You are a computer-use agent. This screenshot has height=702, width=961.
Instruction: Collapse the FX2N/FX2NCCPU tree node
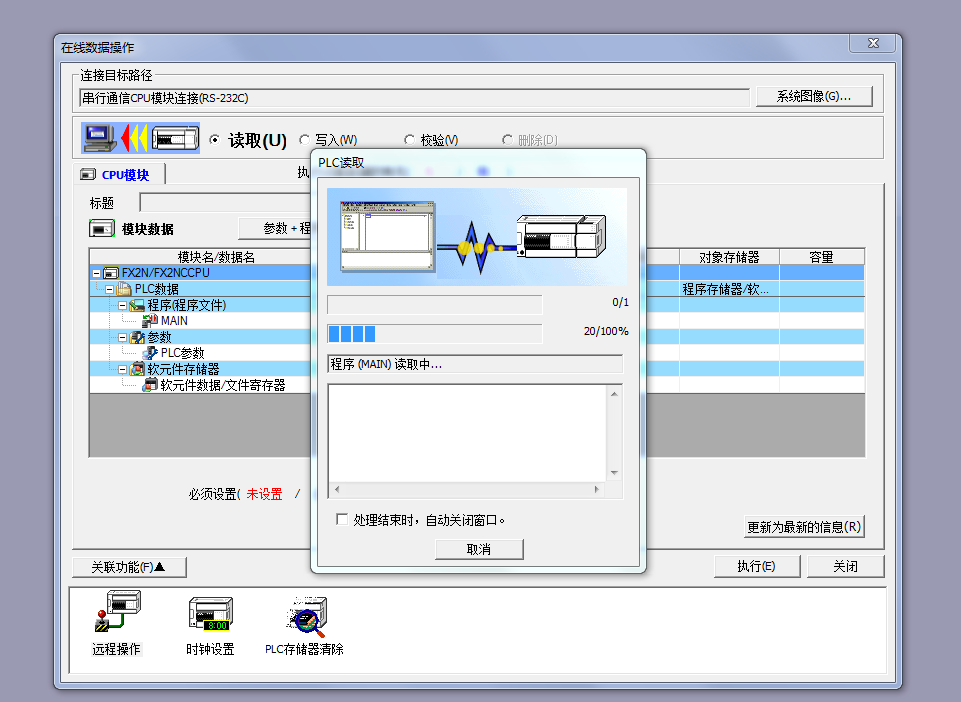pyautogui.click(x=96, y=273)
